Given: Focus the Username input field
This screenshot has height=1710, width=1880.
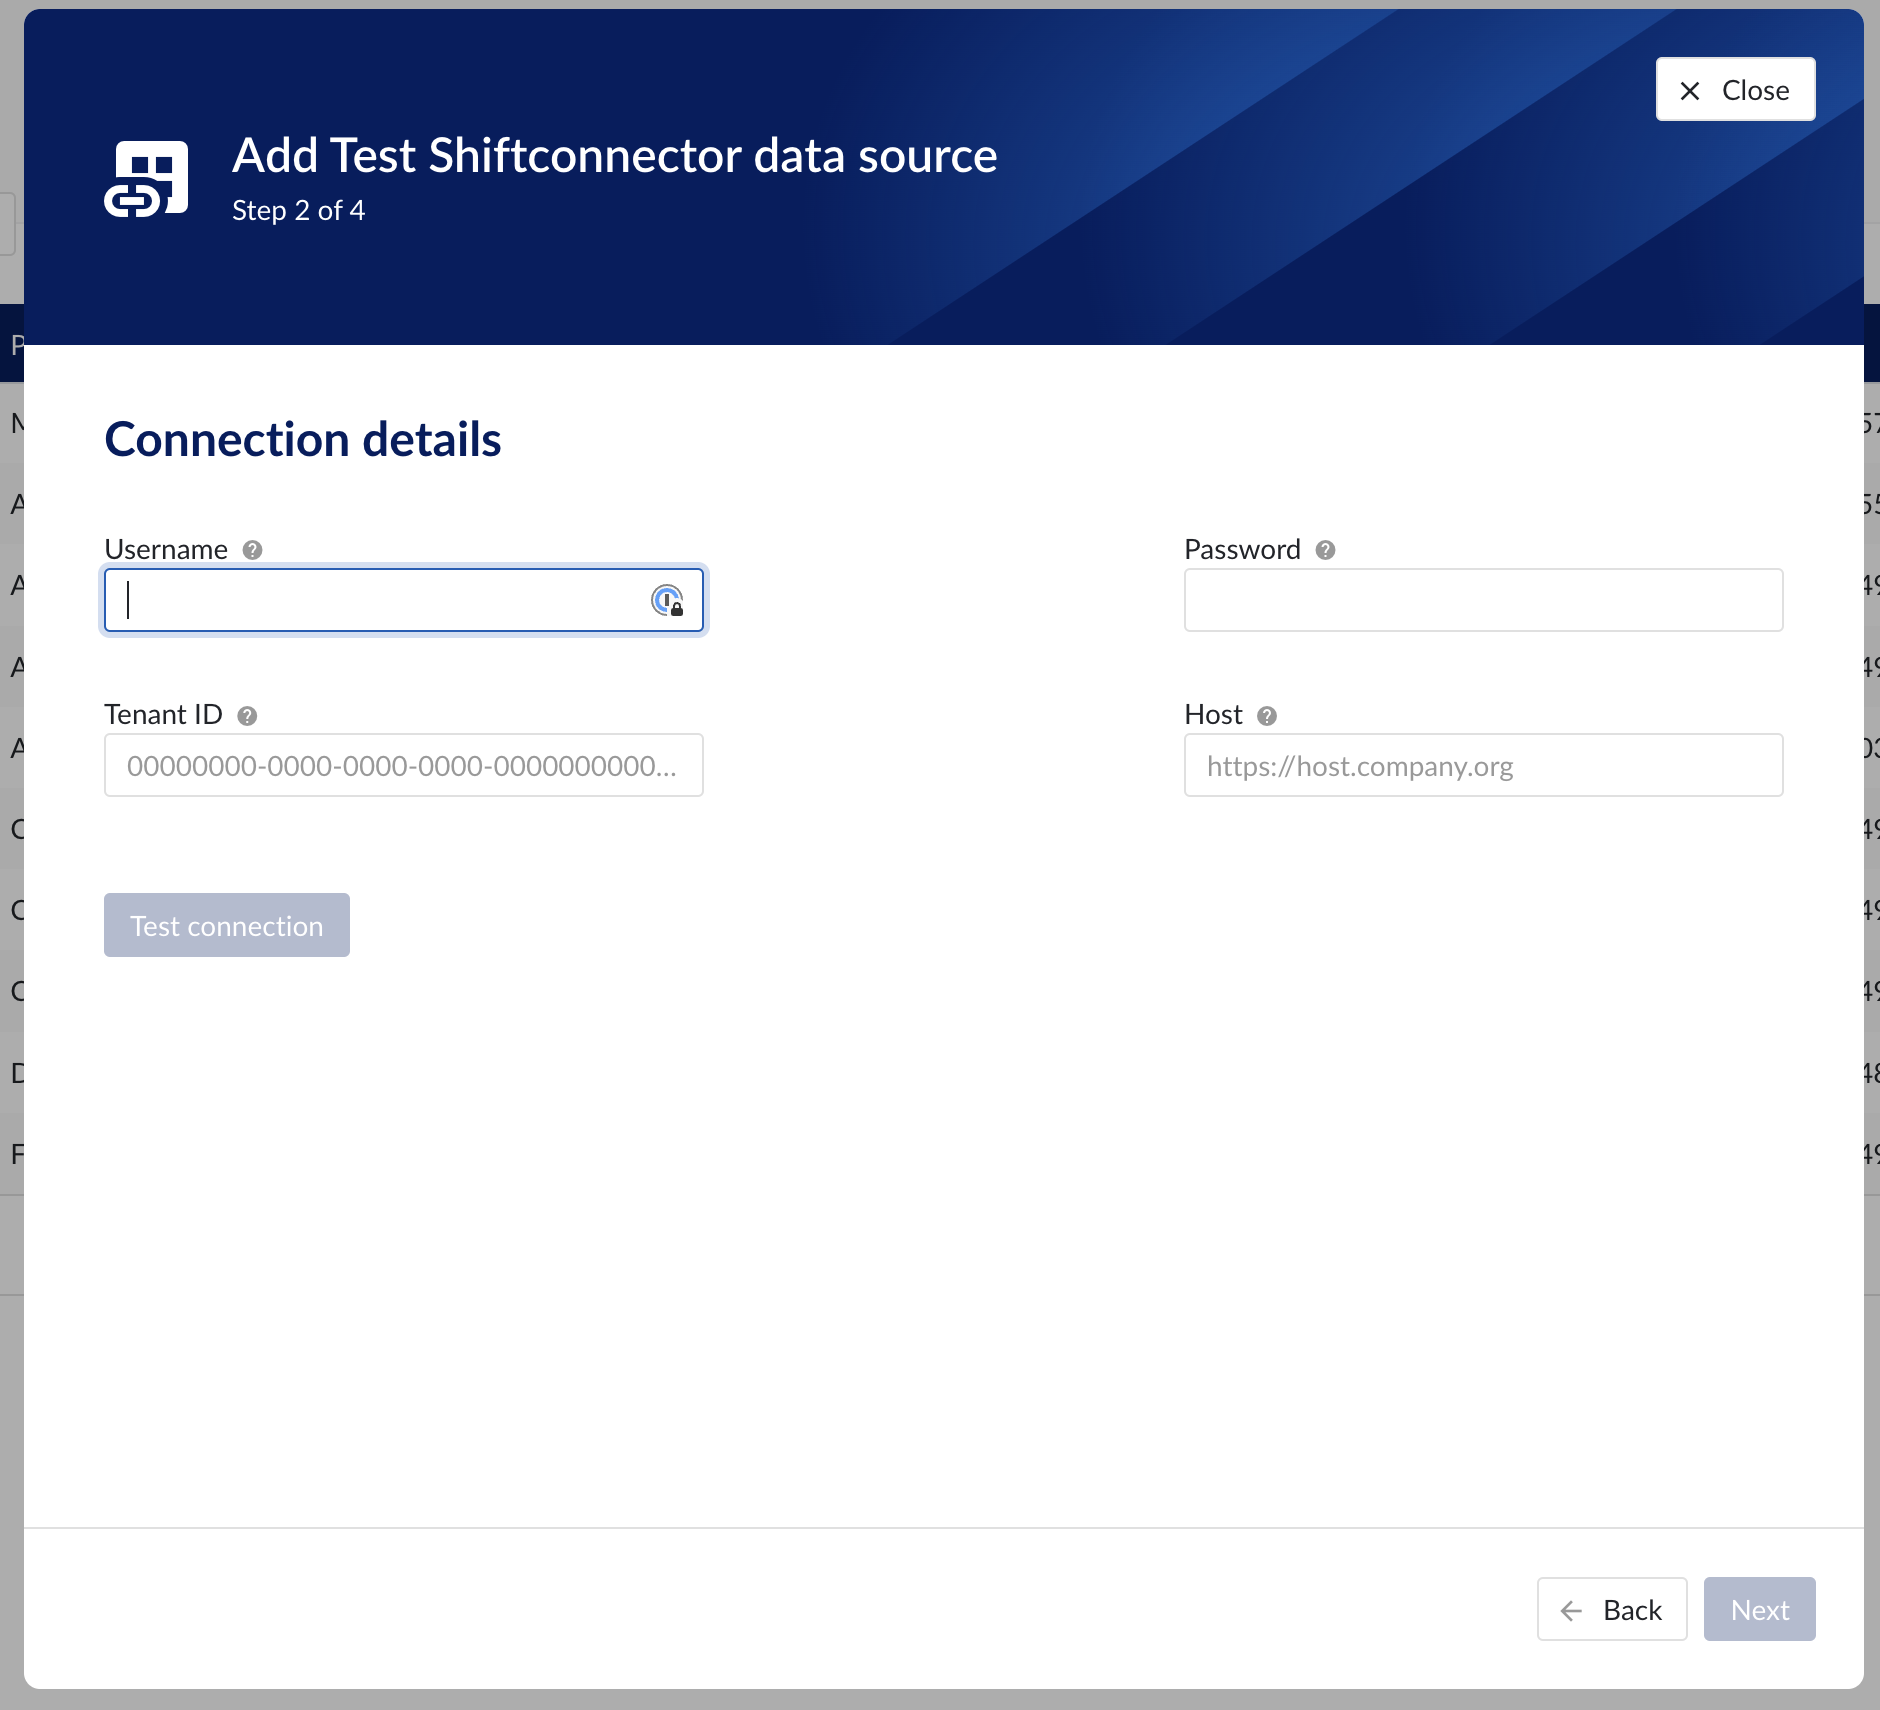Looking at the screenshot, I should (380, 600).
